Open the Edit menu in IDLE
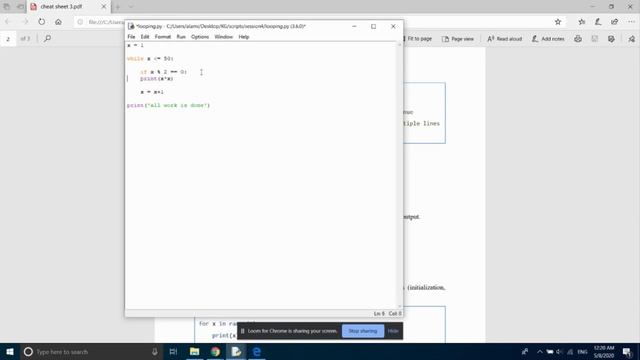This screenshot has width=640, height=360. point(145,37)
